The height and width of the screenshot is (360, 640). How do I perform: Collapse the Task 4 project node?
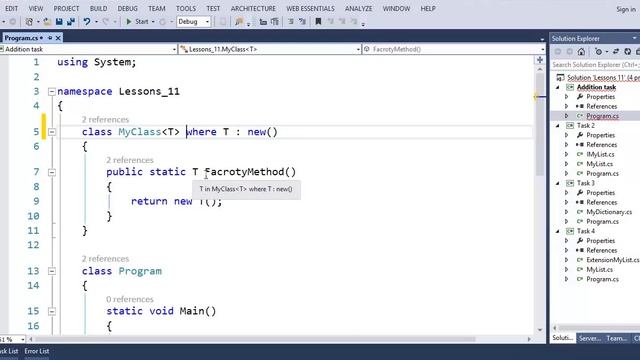point(558,231)
